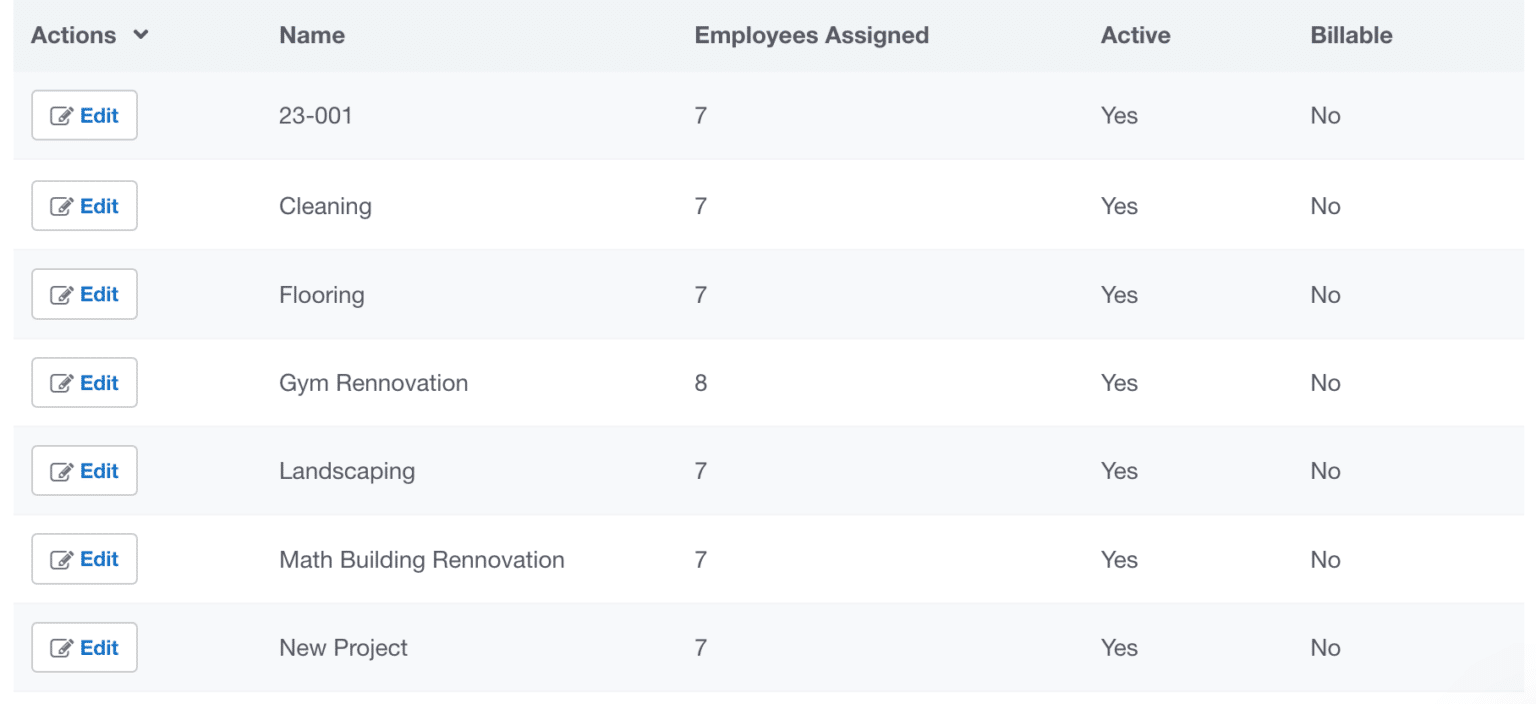Viewport: 1536px width, 704px height.
Task: Click the Billable column header
Action: tap(1351, 34)
